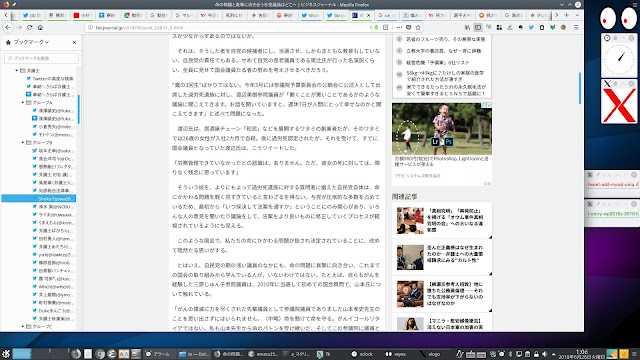Click the xclock analog clock face
The width and height of the screenshot is (640, 360).
(x=619, y=59)
